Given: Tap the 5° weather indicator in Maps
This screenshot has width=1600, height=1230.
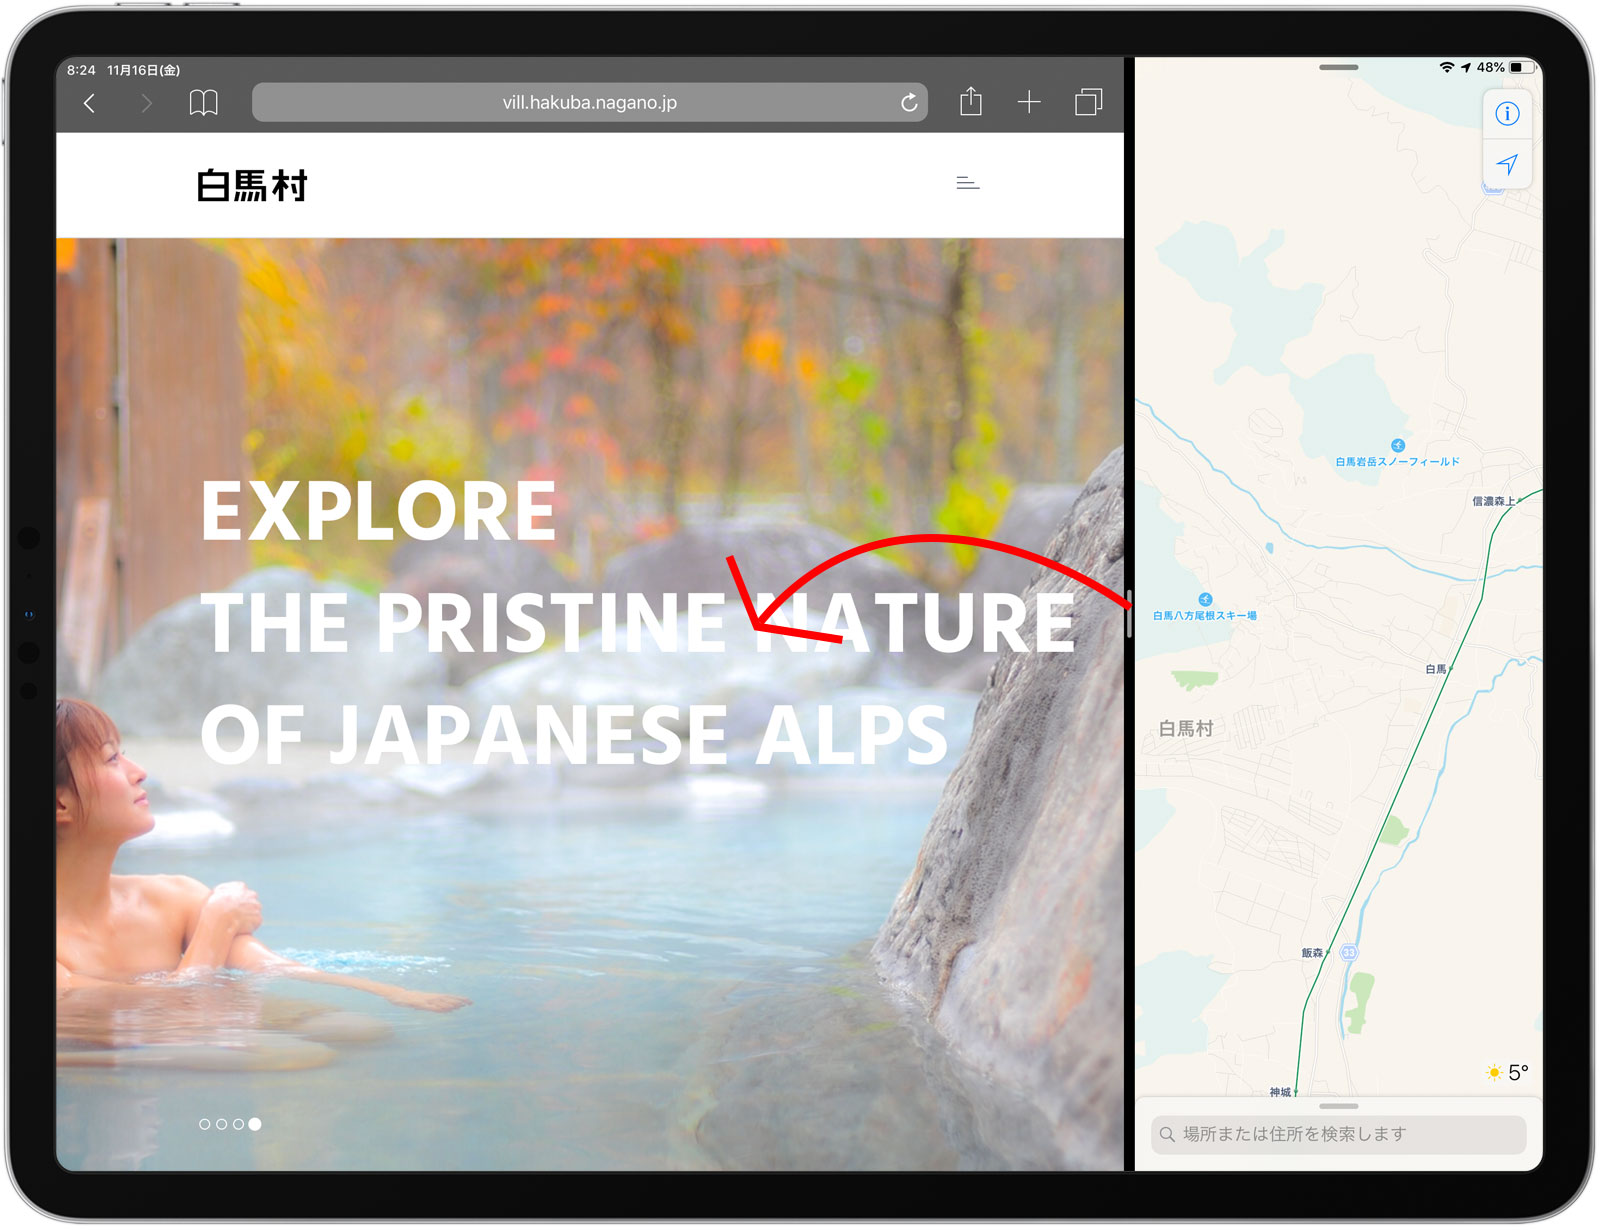Looking at the screenshot, I should click(1508, 1073).
